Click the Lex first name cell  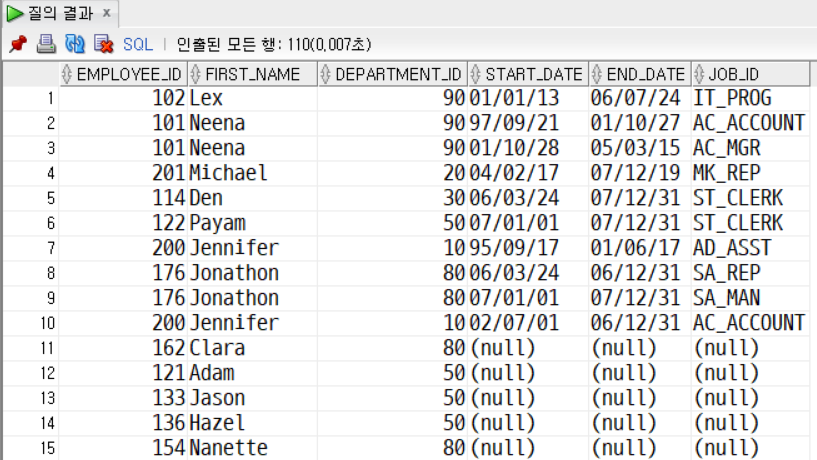tap(253, 98)
